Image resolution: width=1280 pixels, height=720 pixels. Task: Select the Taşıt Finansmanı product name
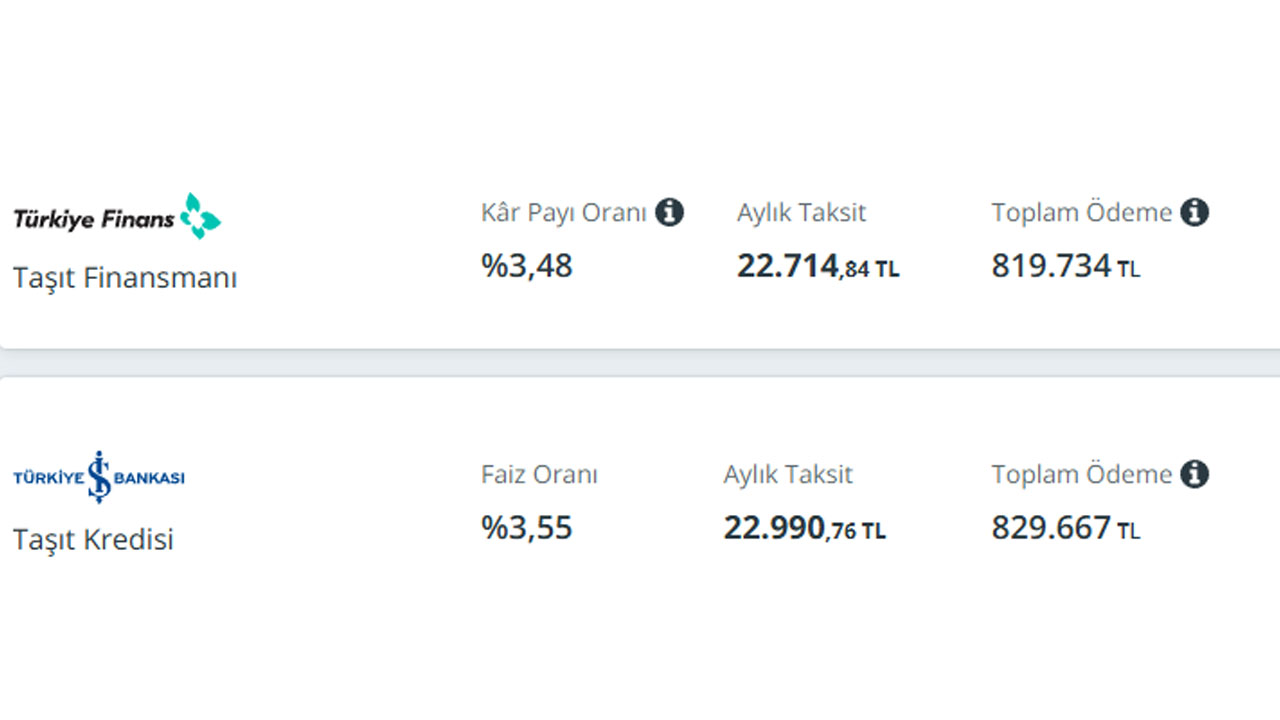click(125, 278)
